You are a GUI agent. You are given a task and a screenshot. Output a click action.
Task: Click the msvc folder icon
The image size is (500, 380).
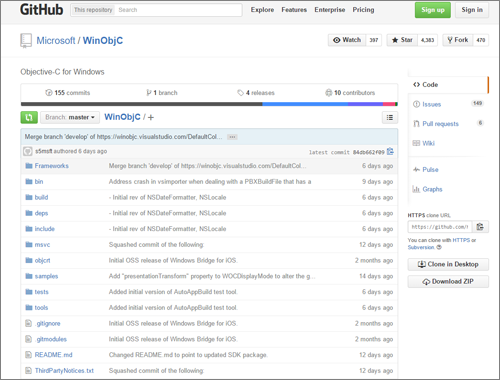pyautogui.click(x=29, y=244)
